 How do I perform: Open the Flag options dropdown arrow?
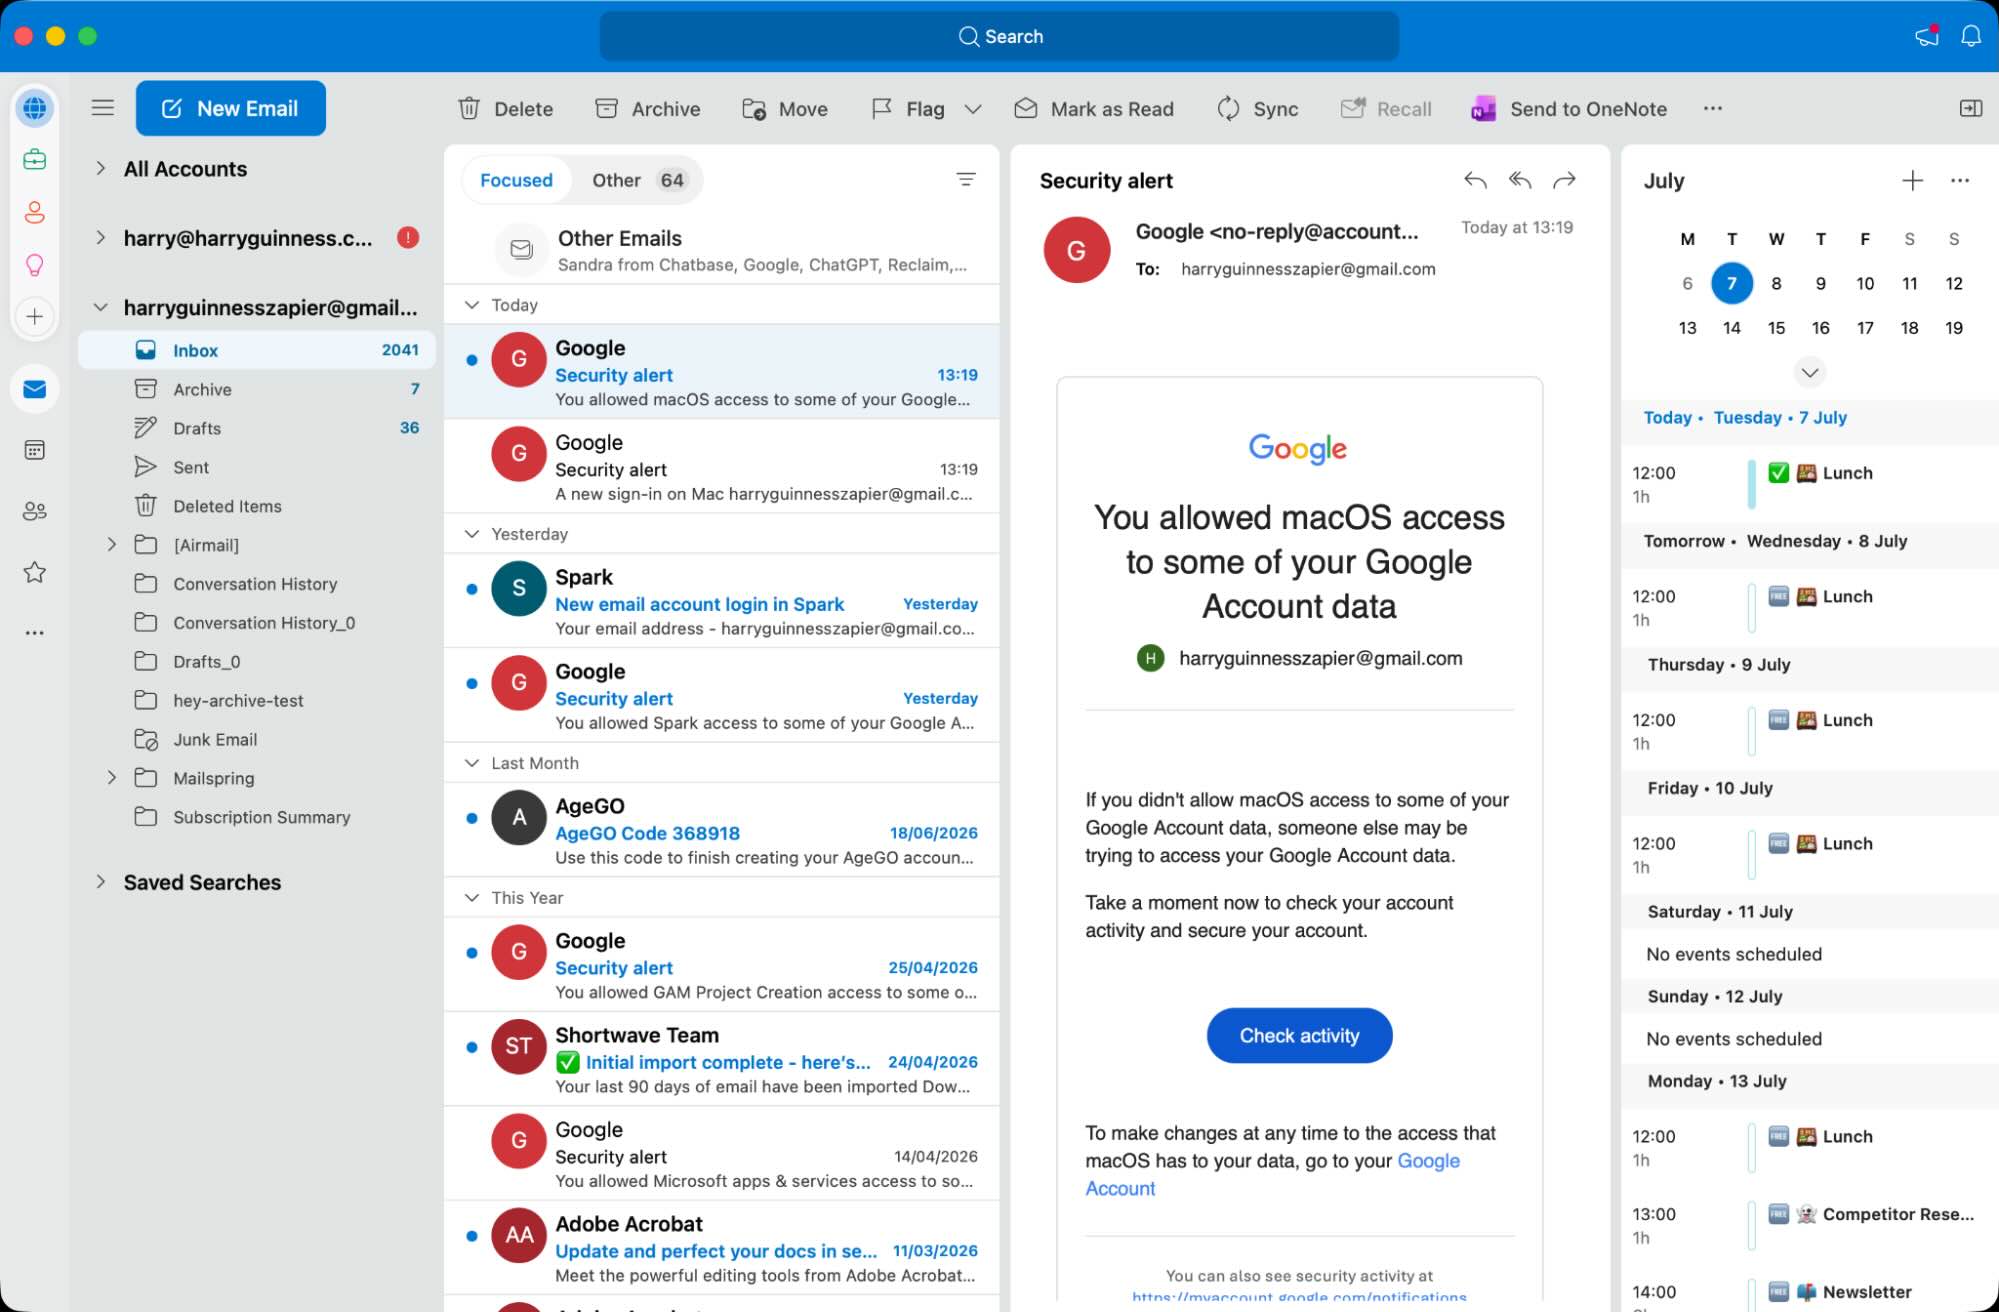click(x=973, y=109)
